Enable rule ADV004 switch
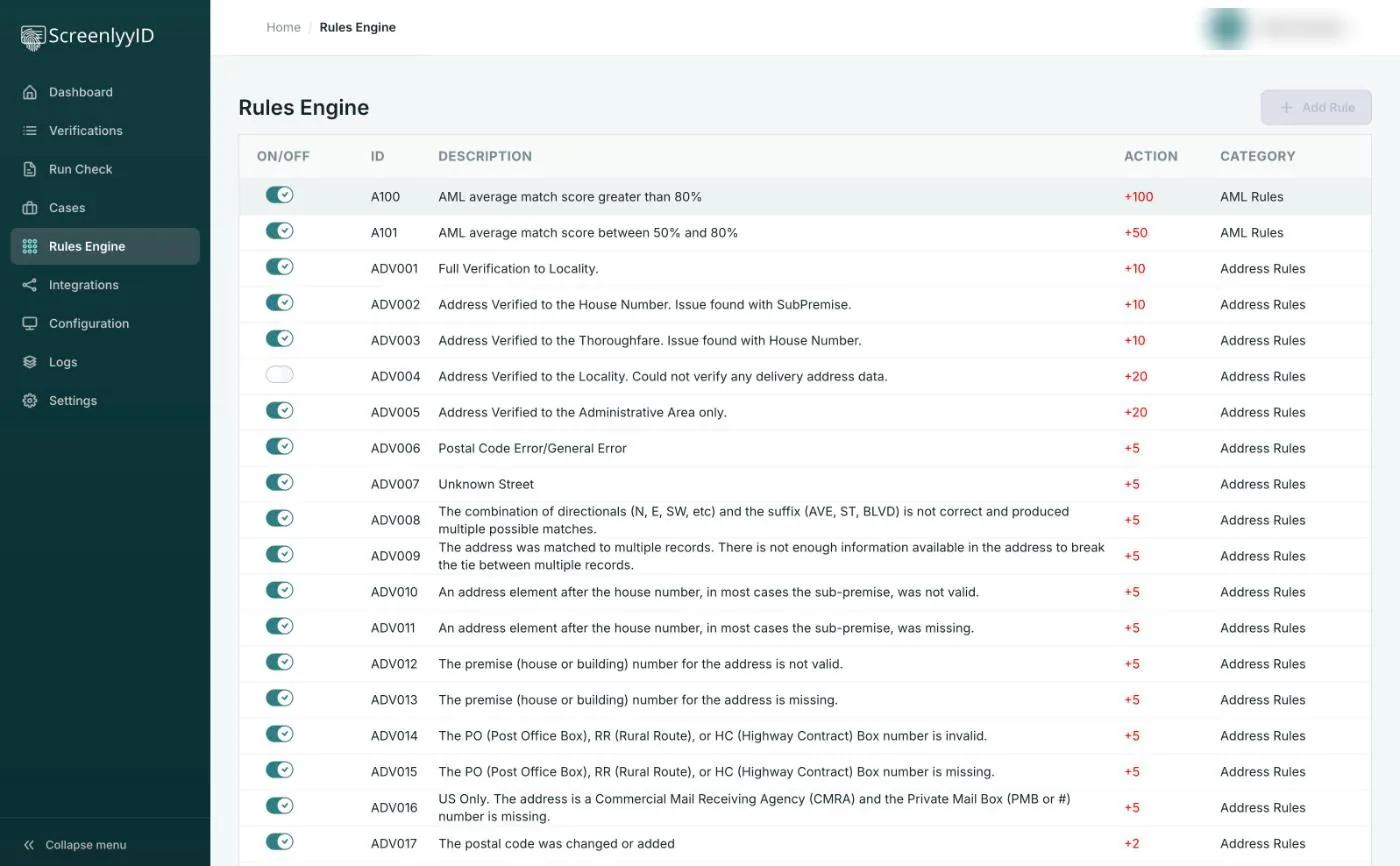 pyautogui.click(x=279, y=375)
